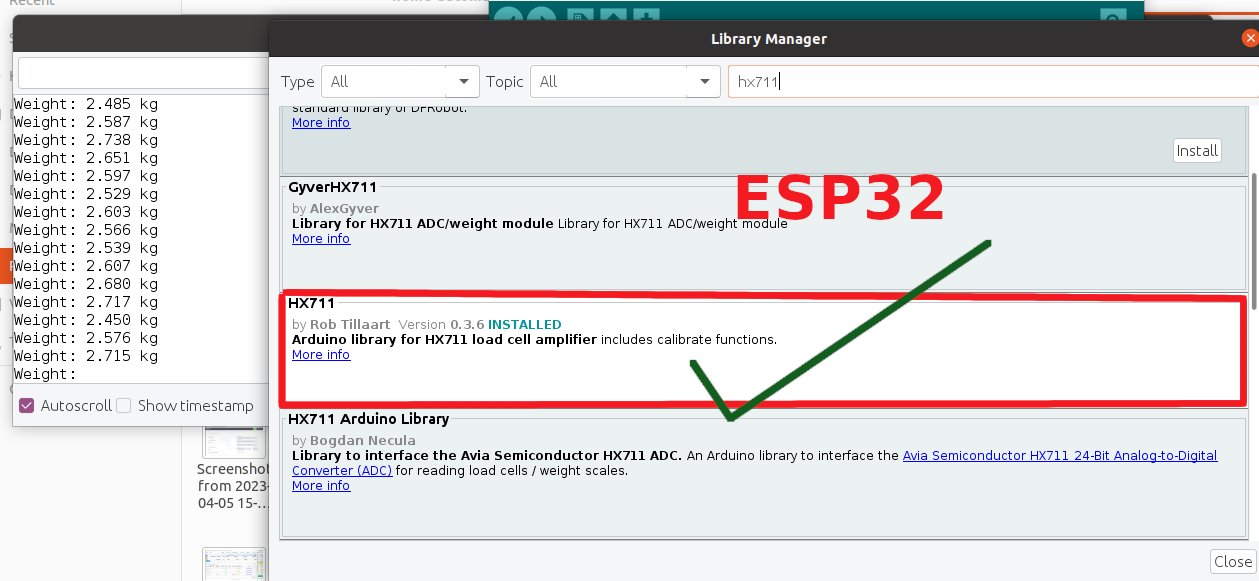The image size is (1259, 581).
Task: Click the author name Bogdan Necula
Action: coord(362,440)
